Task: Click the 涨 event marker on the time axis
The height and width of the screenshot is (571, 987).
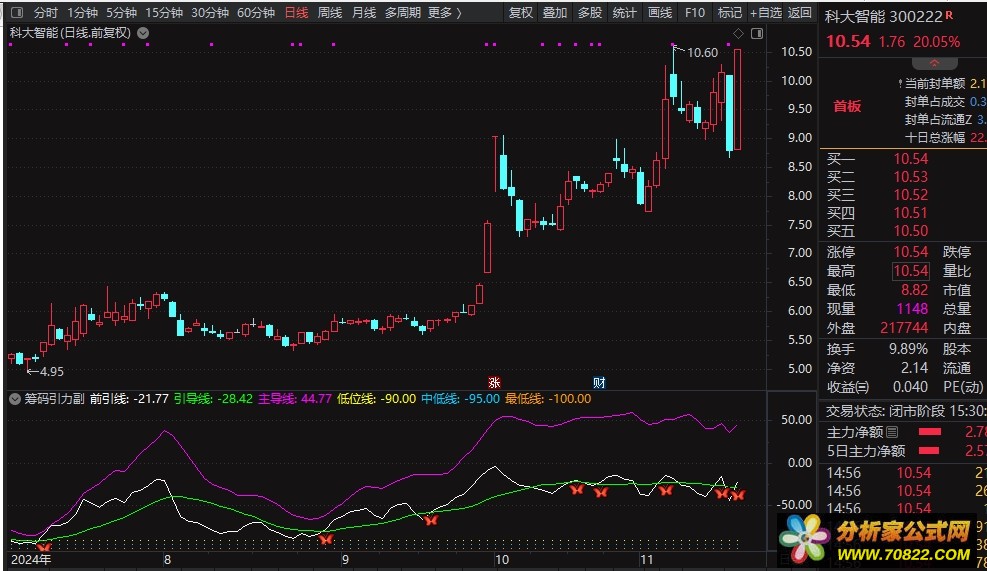Action: click(494, 383)
